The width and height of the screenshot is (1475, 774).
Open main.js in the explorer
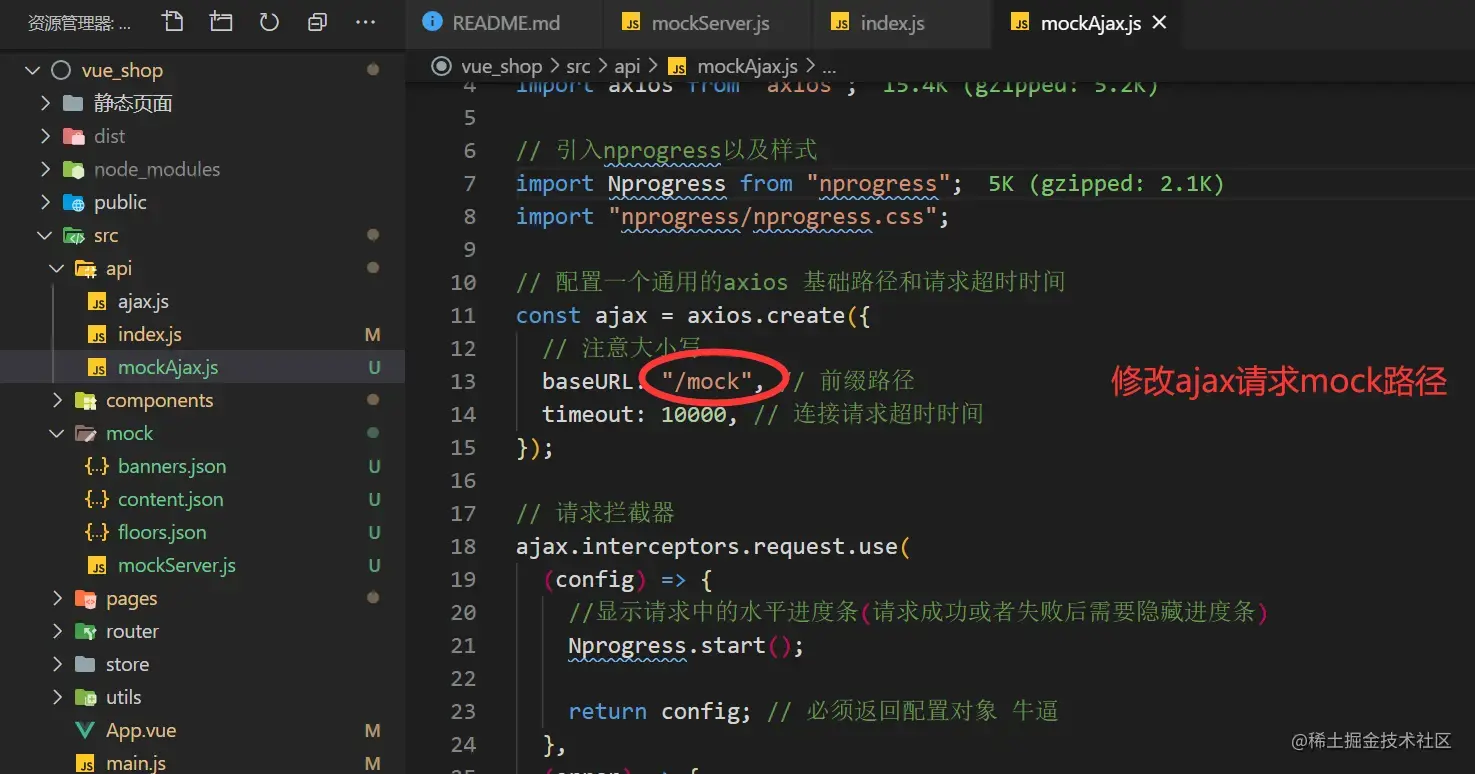coord(136,763)
